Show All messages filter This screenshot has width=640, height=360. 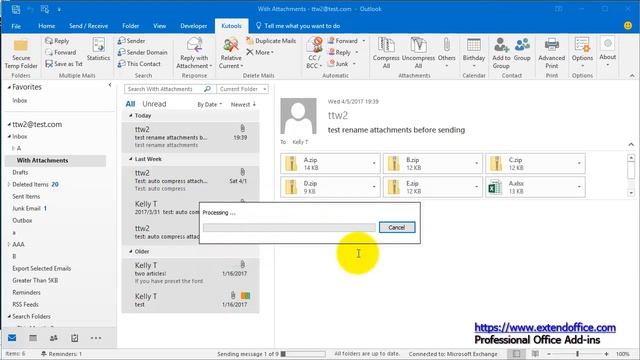coord(130,104)
